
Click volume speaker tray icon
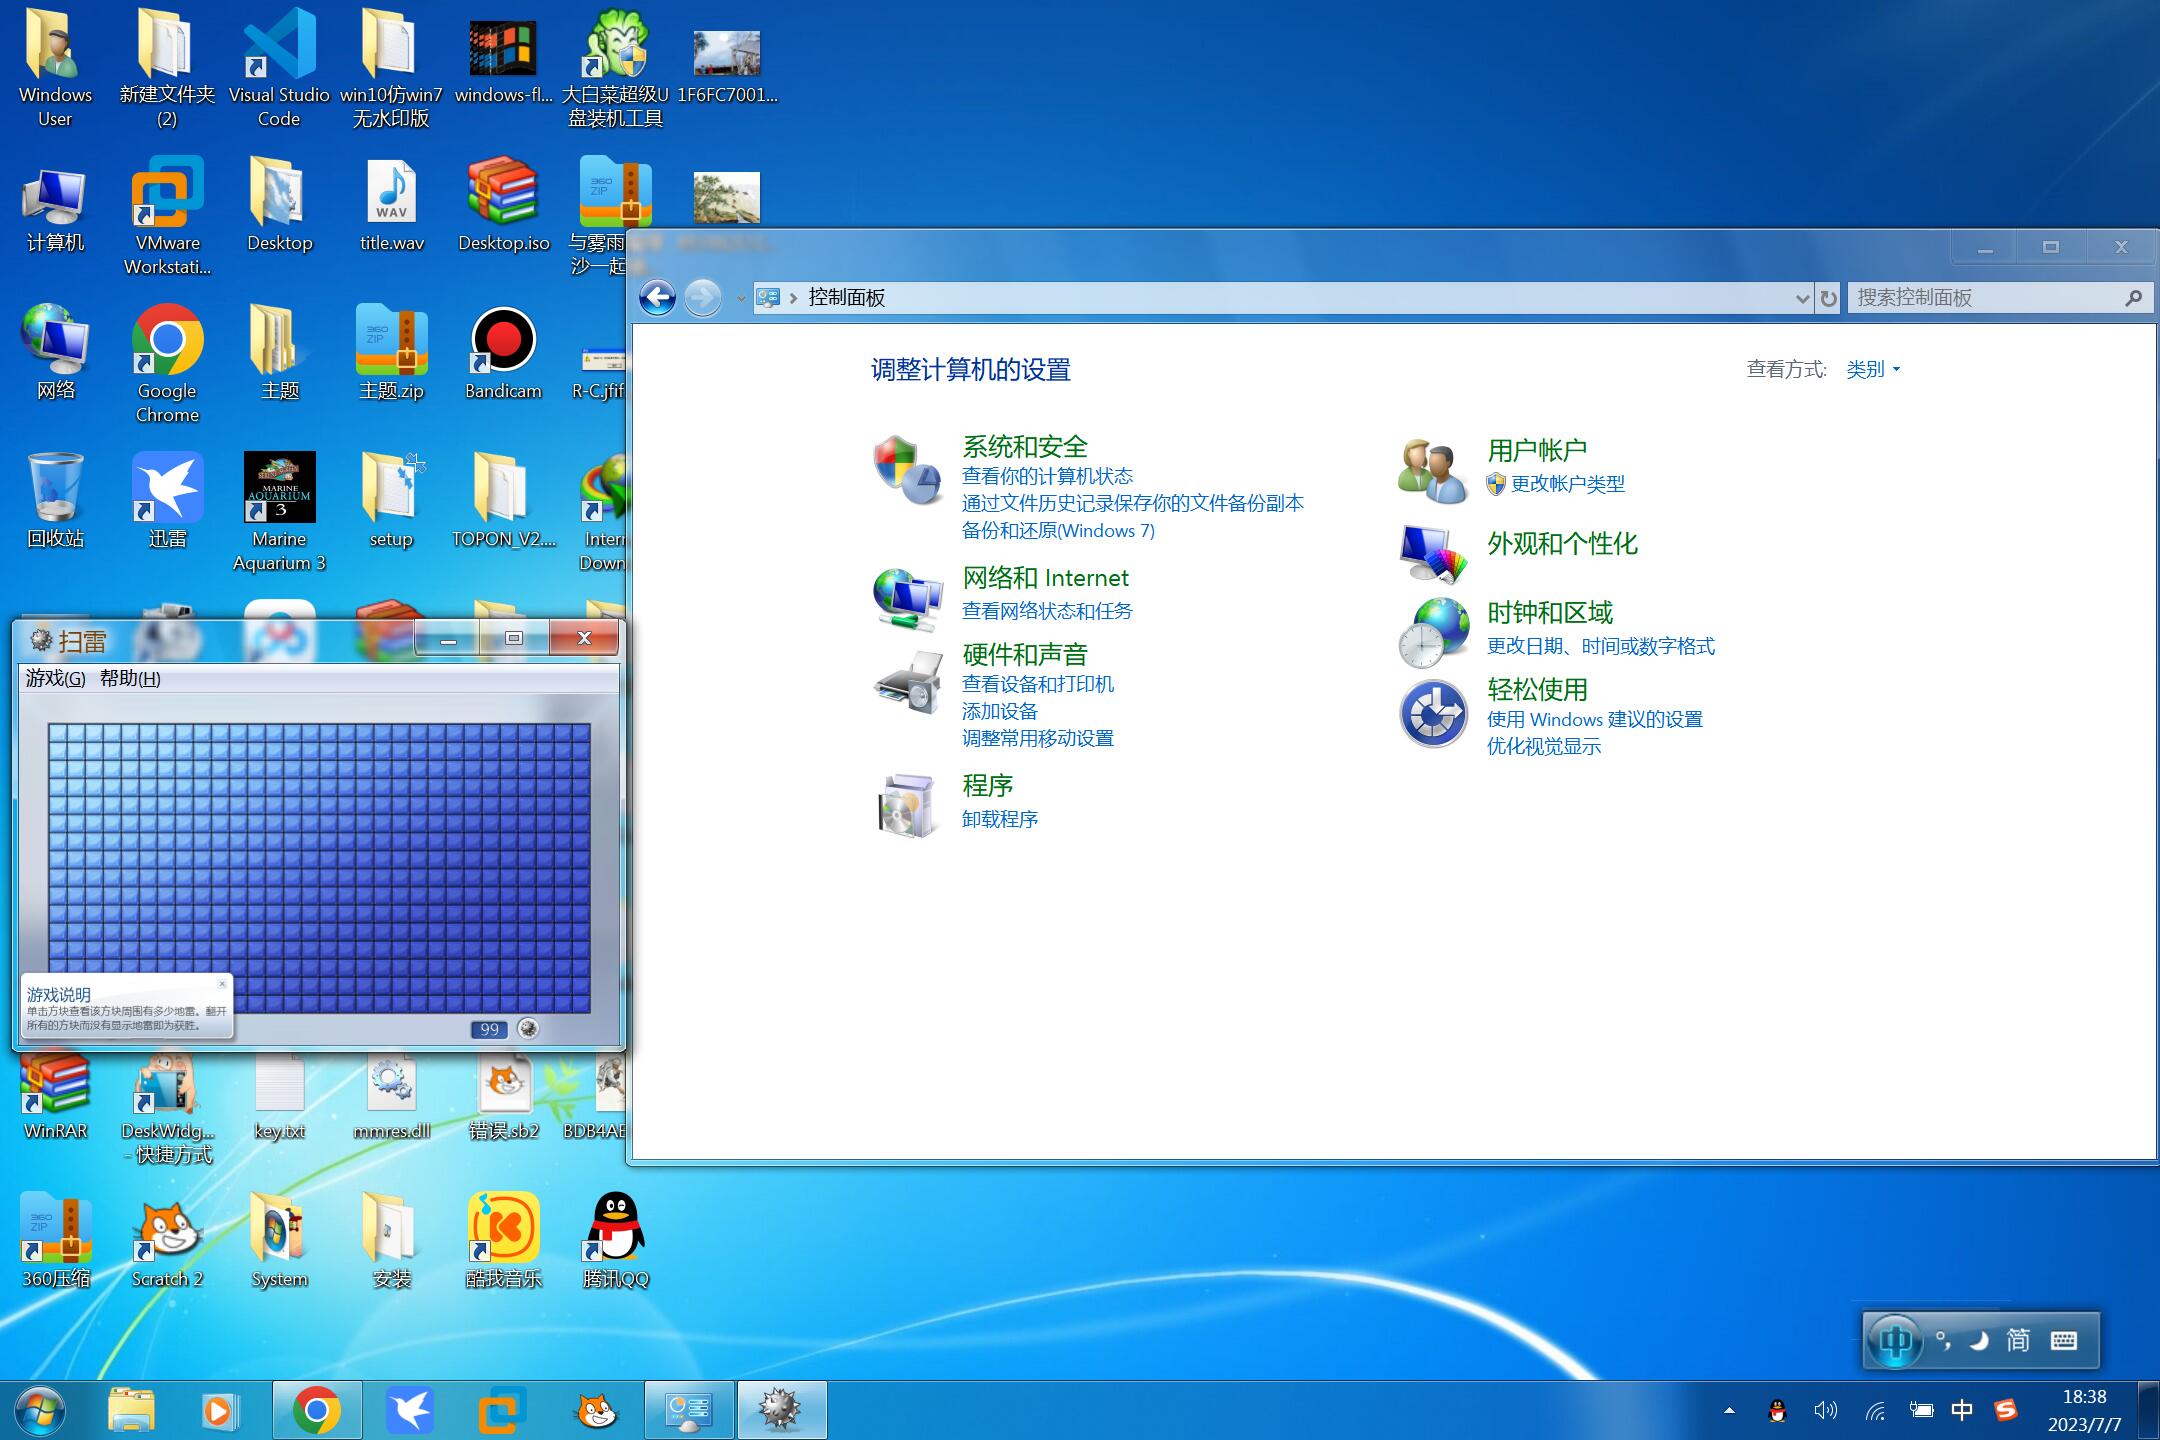1825,1410
